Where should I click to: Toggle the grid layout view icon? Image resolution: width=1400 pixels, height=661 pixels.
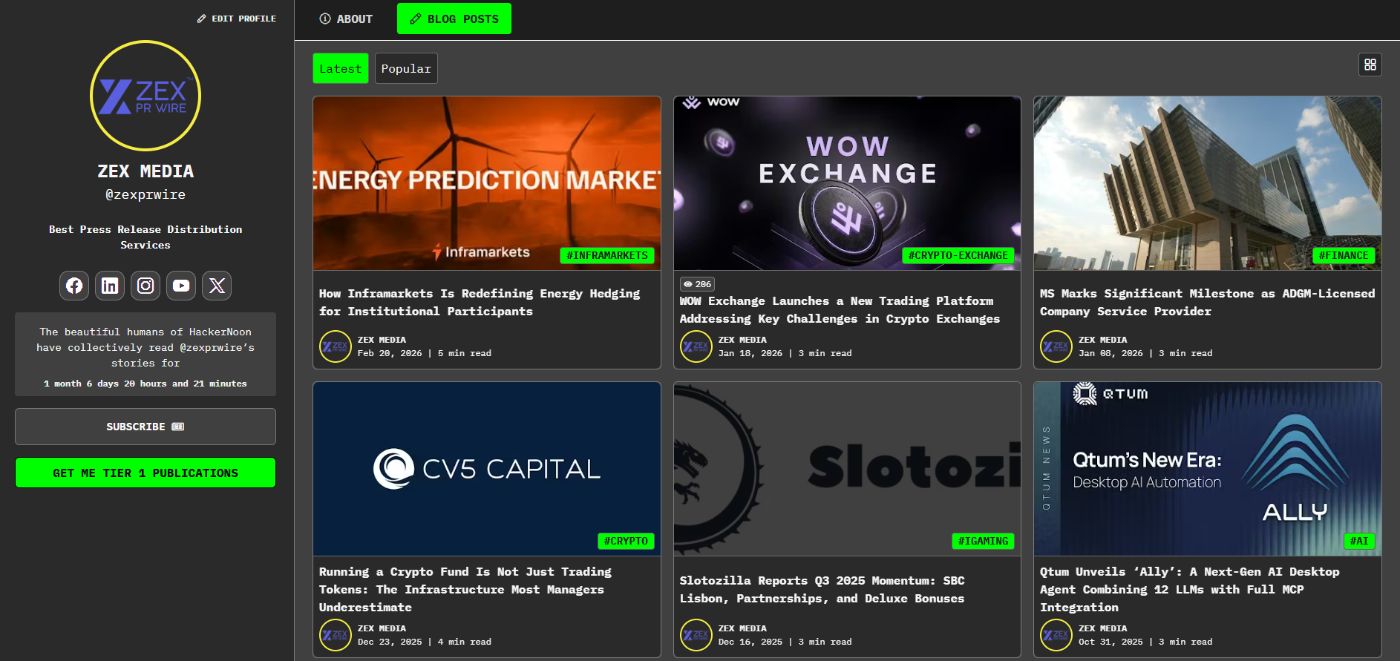tap(1369, 65)
